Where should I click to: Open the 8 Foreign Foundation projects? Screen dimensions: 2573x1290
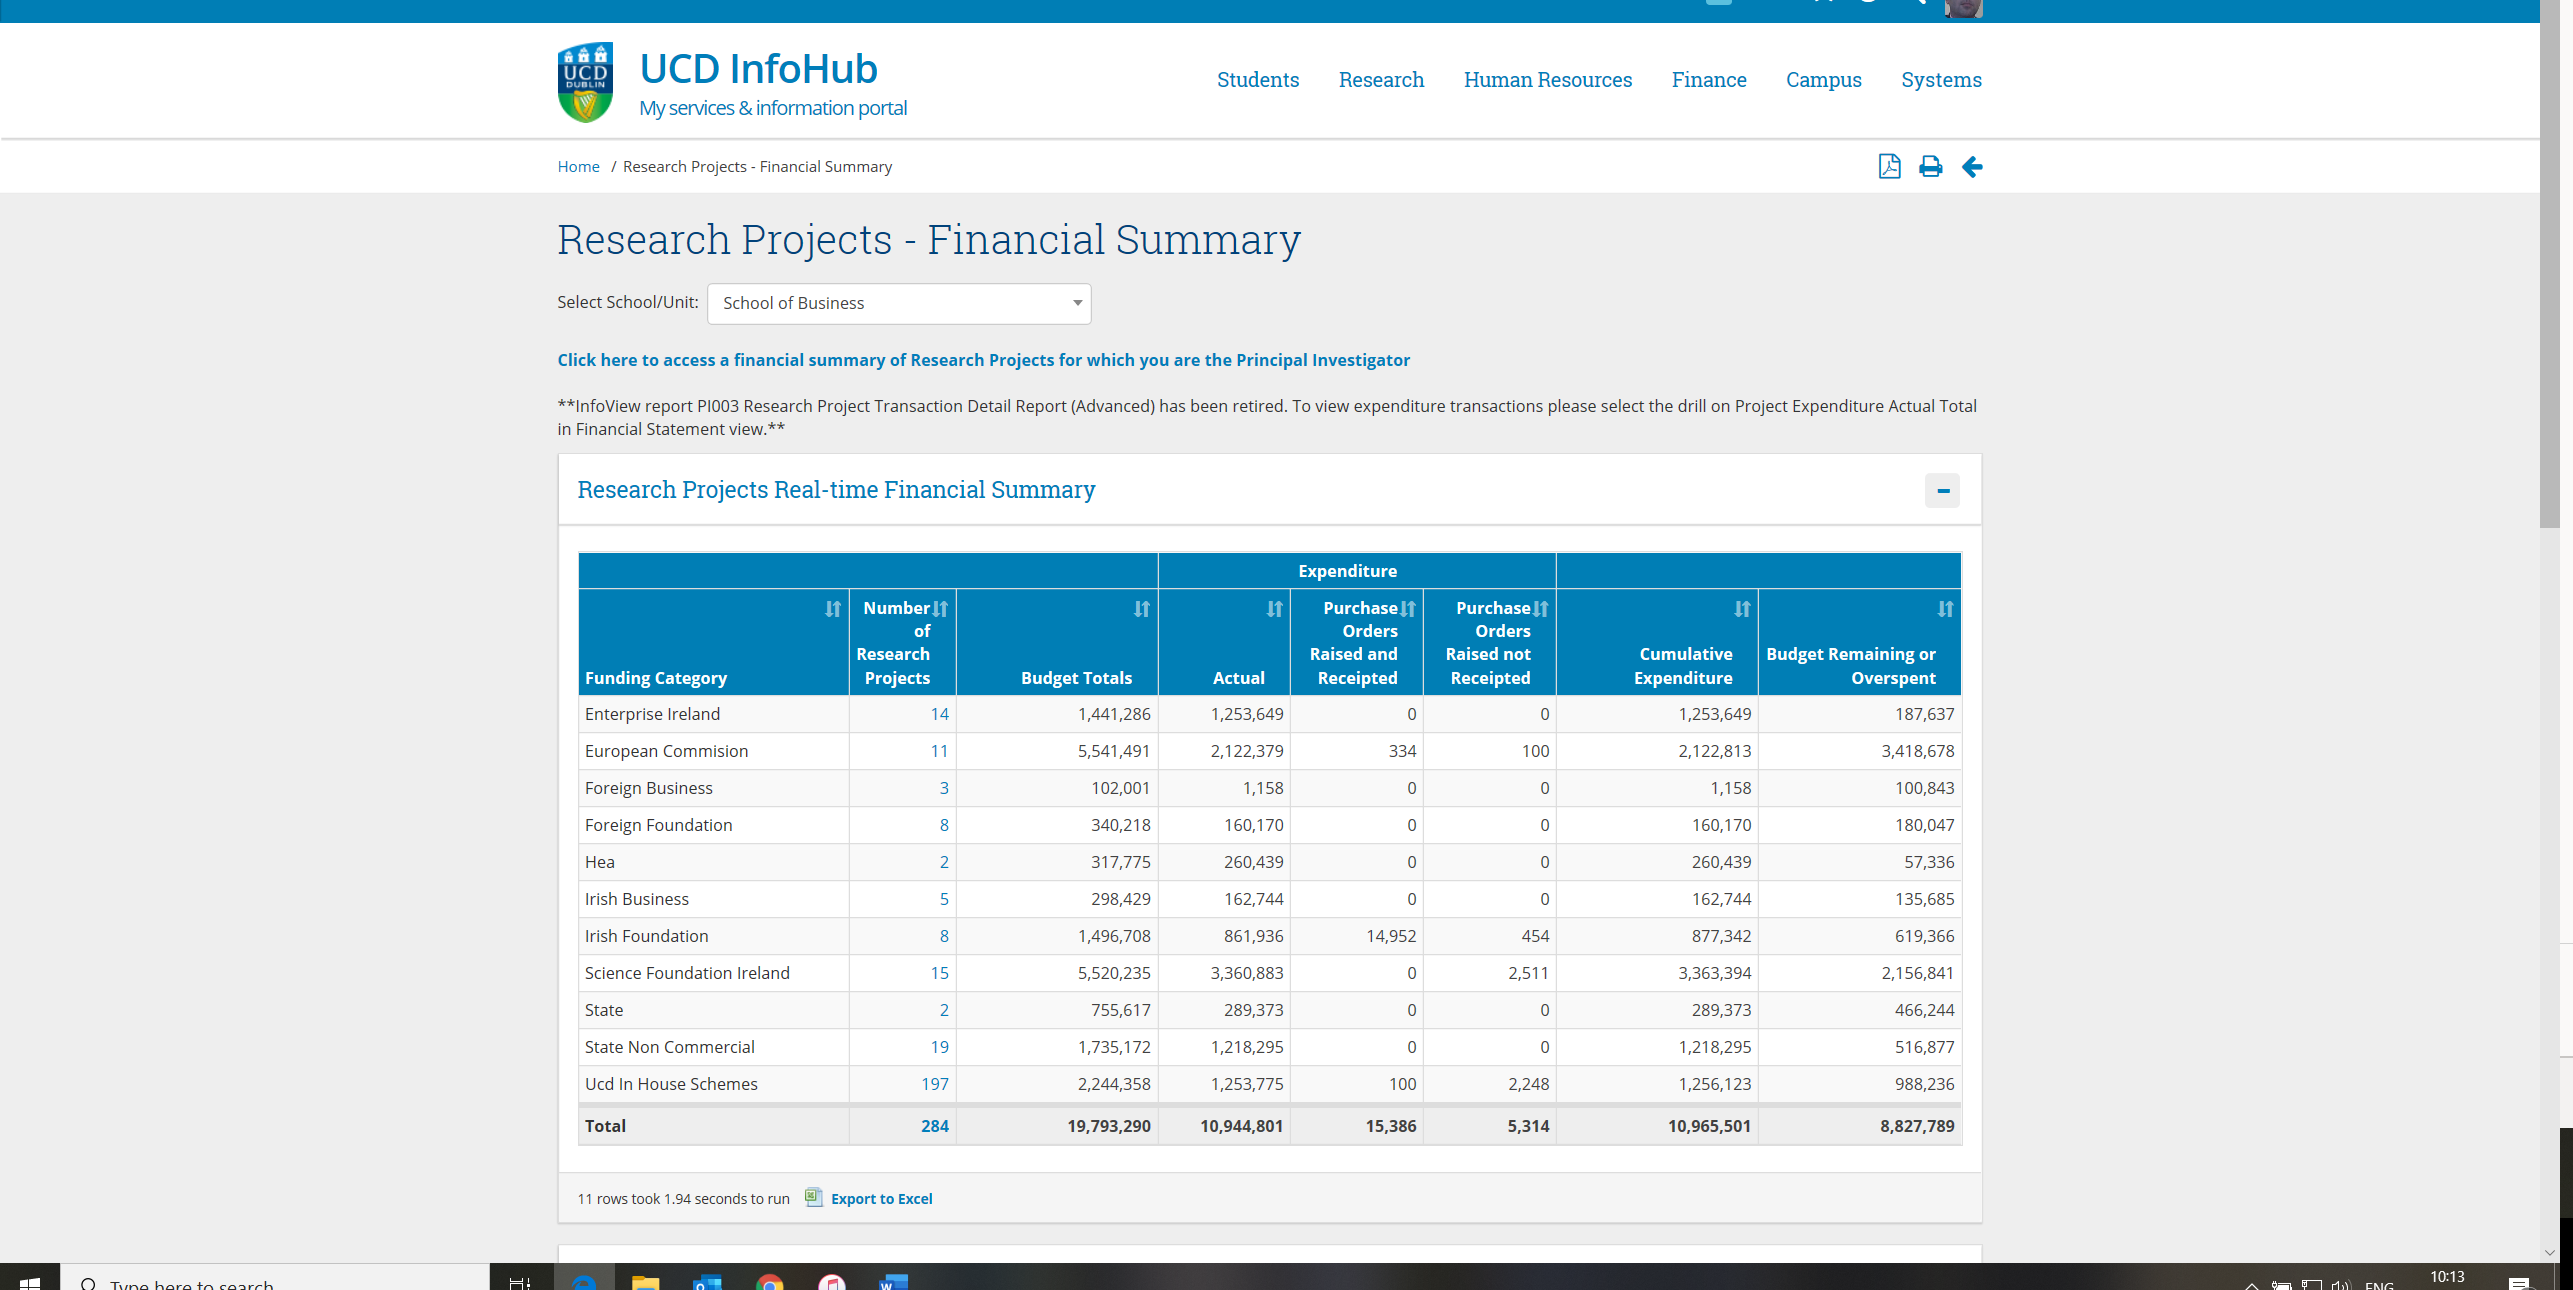(944, 825)
